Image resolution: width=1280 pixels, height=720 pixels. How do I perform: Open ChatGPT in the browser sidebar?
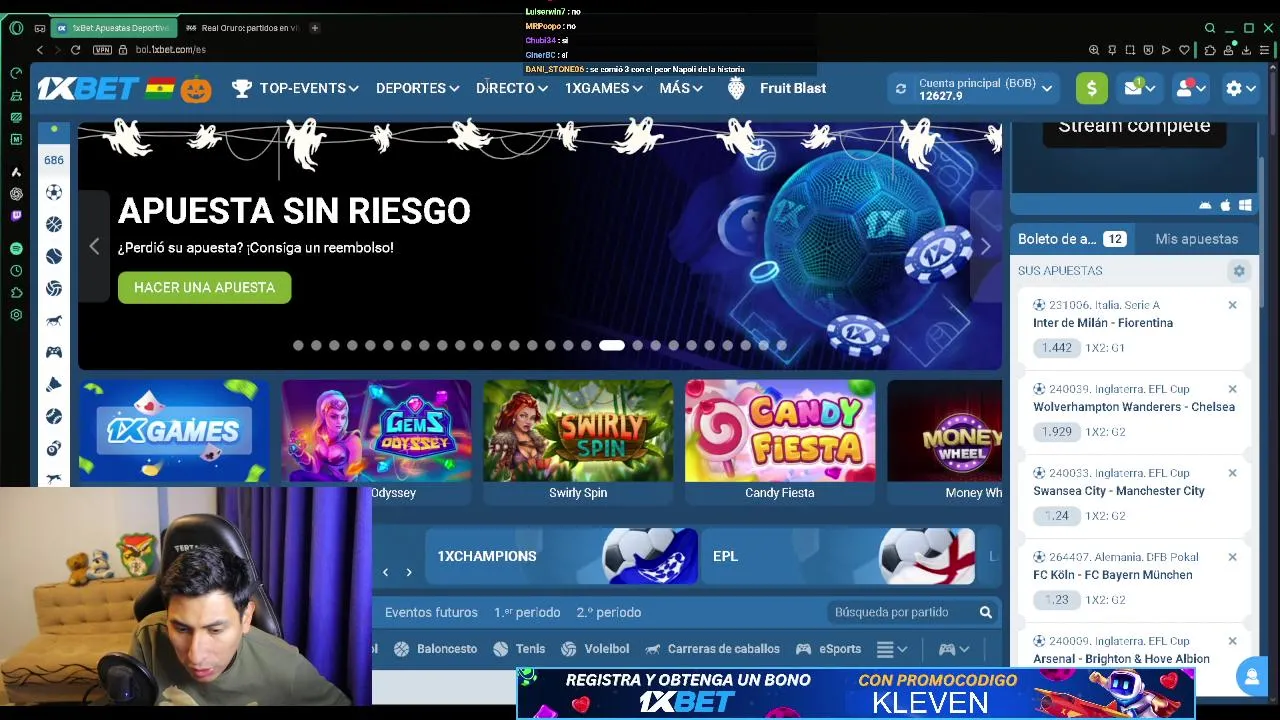point(16,194)
